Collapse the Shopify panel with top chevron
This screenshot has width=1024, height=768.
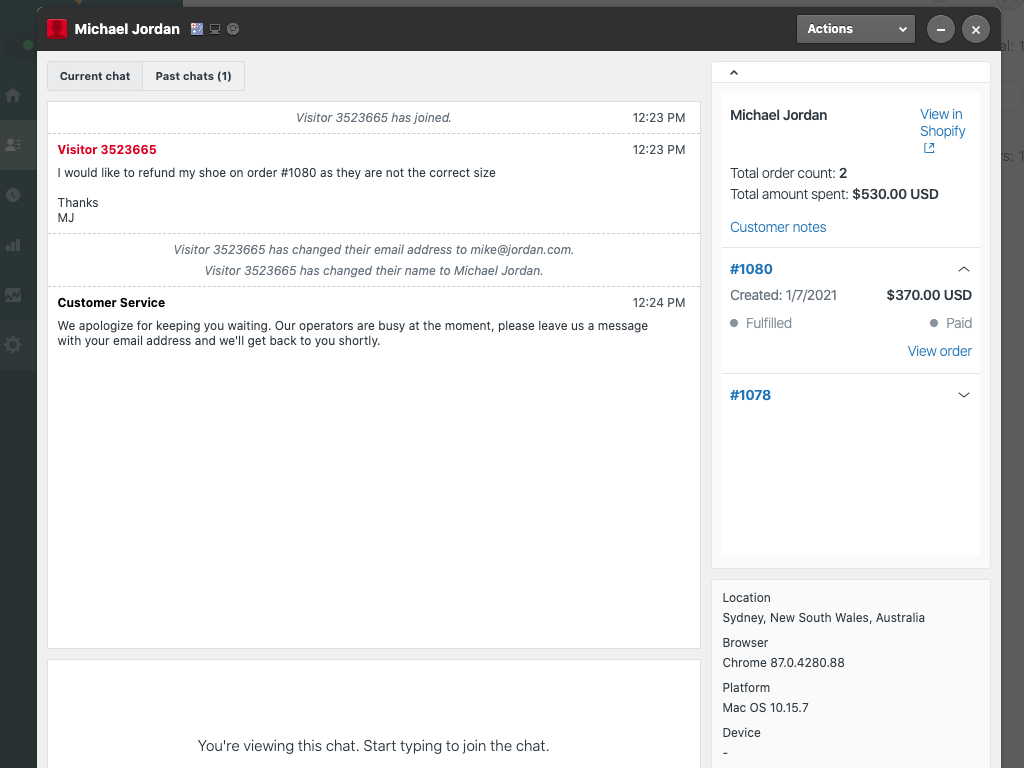pyautogui.click(x=734, y=72)
